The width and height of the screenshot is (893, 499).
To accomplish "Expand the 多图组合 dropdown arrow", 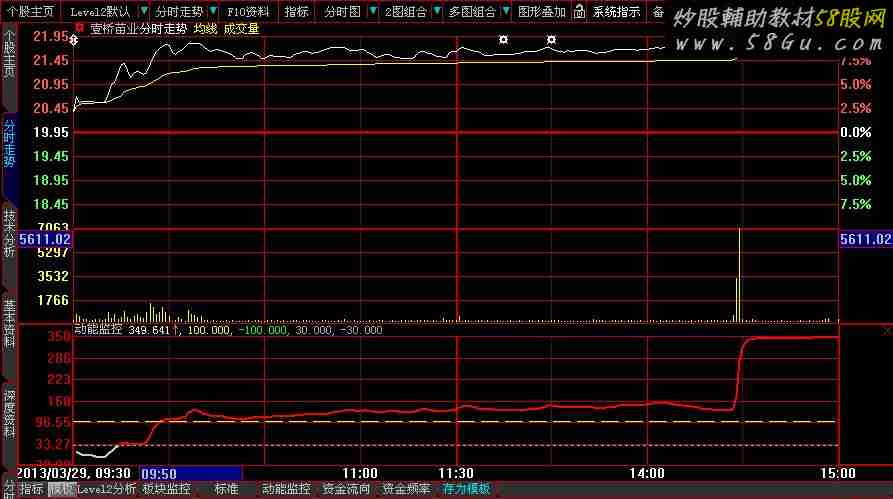I will (506, 12).
